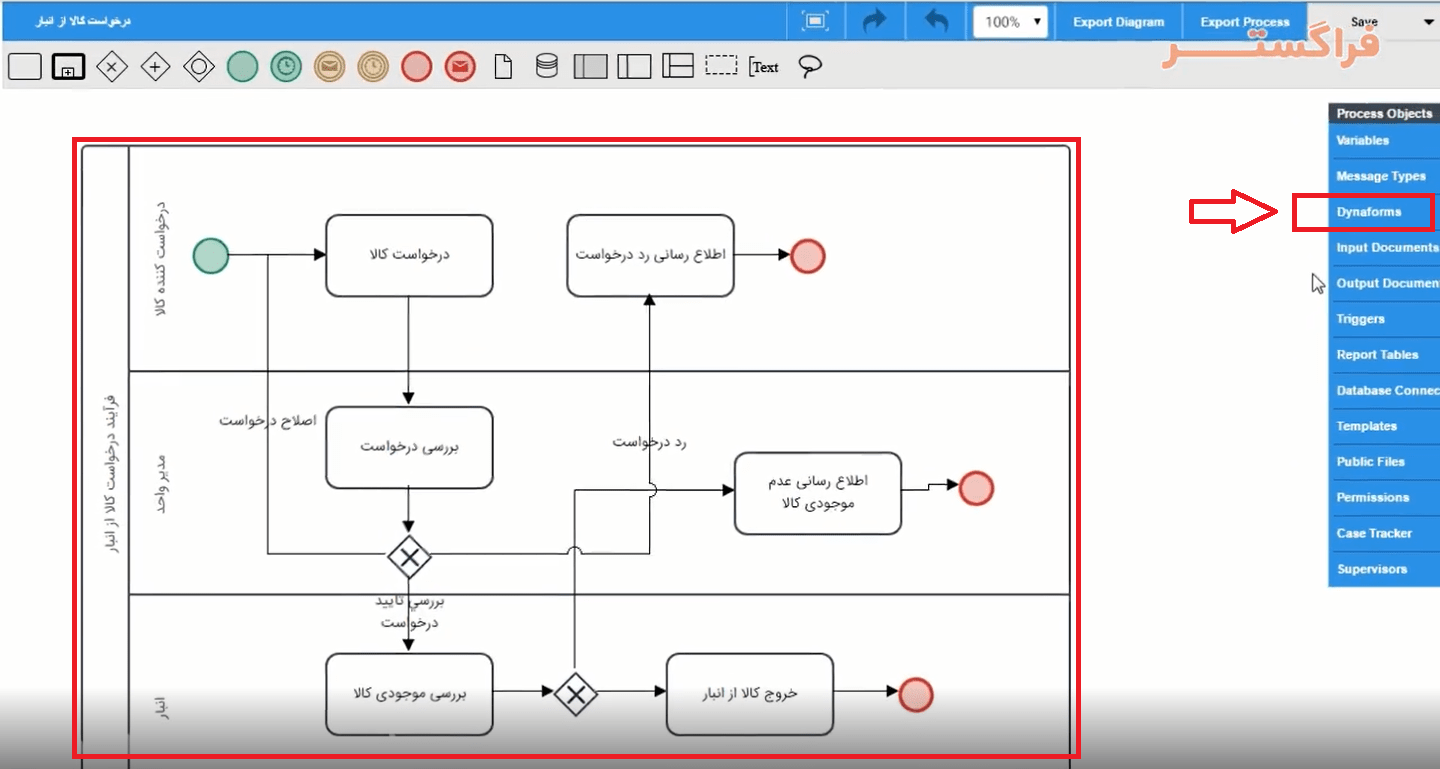
Task: Toggle full screen view icon
Action: (x=816, y=21)
